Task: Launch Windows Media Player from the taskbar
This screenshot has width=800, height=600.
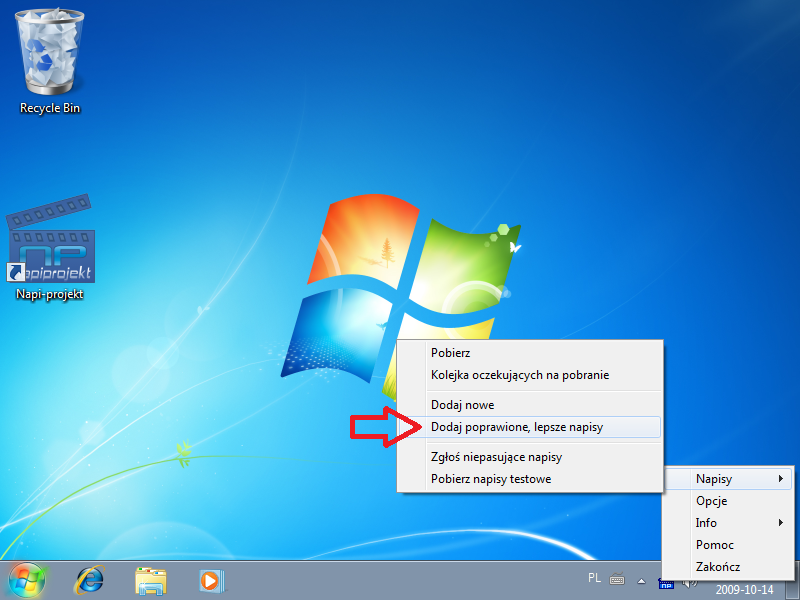Action: coord(210,581)
